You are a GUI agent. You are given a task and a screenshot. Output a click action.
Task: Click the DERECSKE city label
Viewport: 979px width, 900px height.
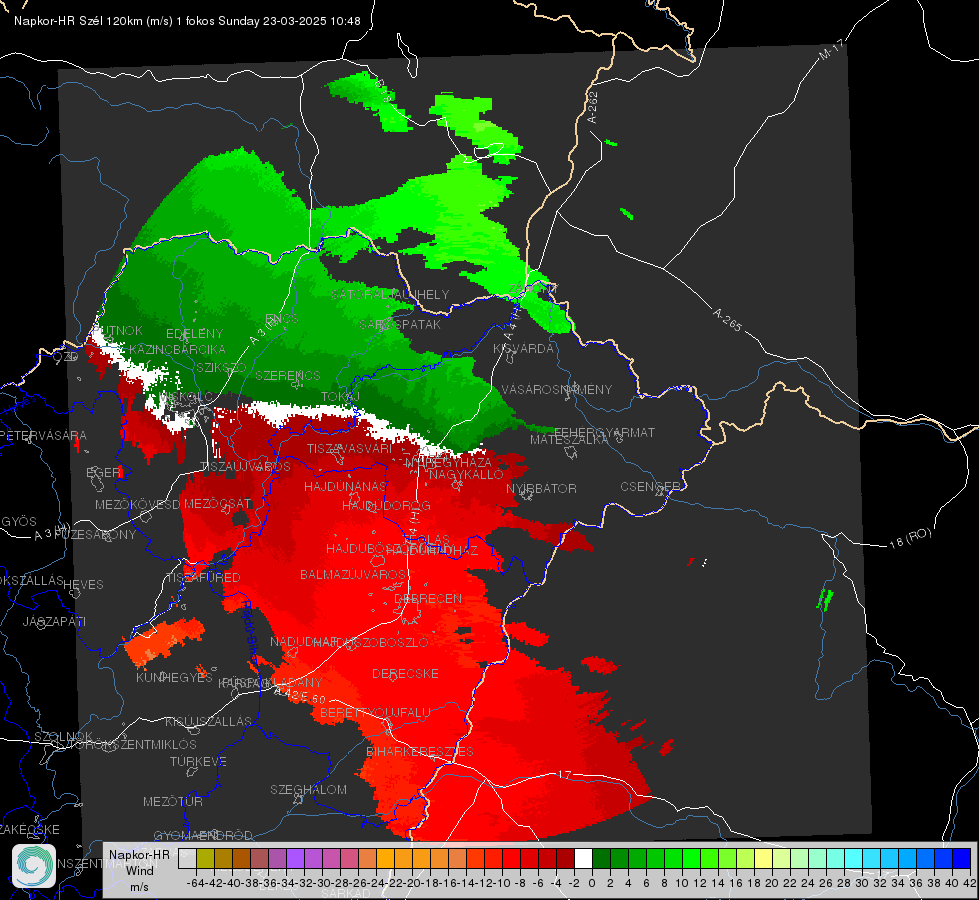(405, 673)
